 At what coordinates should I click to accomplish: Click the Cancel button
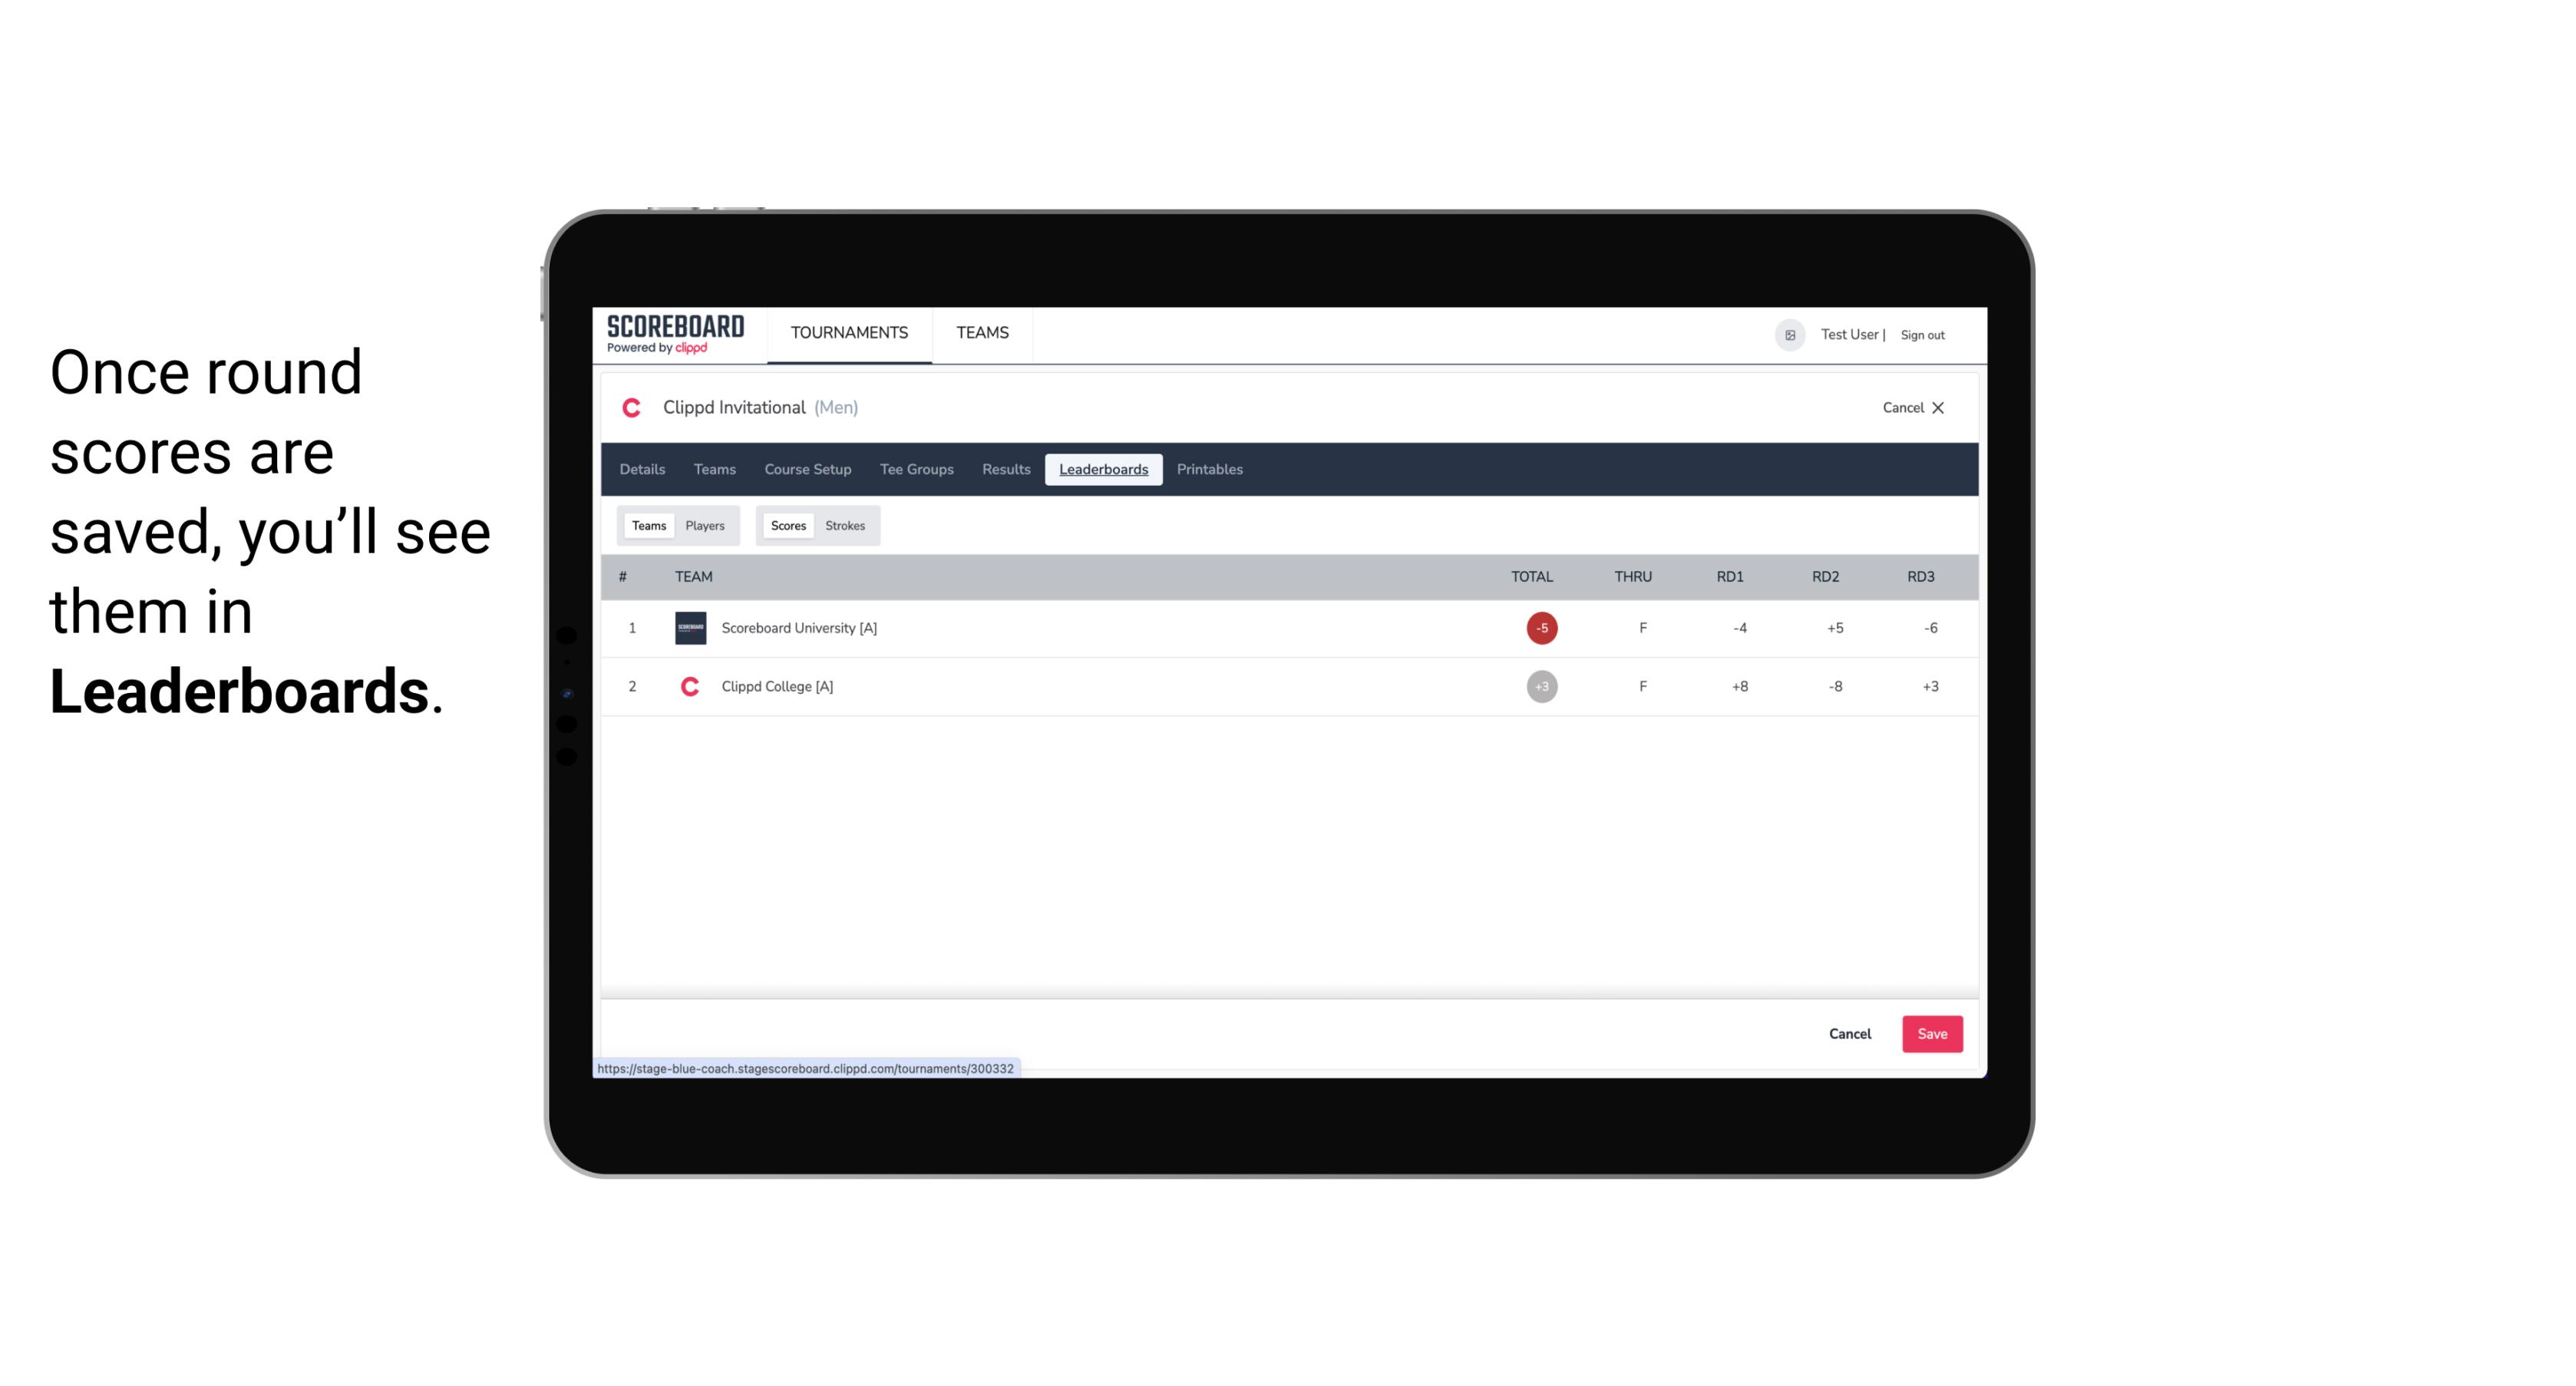click(1851, 1033)
